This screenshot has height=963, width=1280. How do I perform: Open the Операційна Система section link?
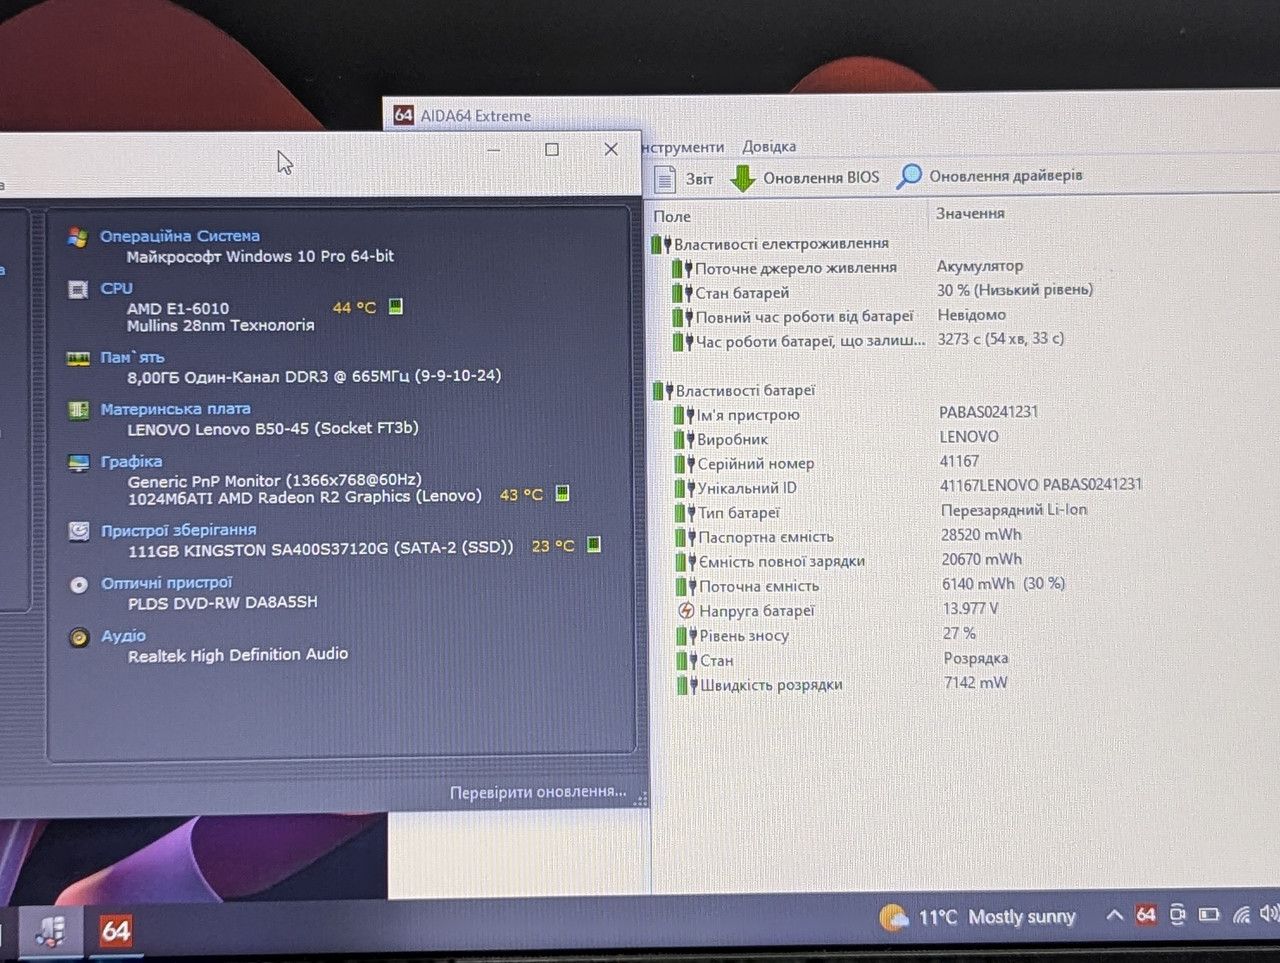[180, 236]
